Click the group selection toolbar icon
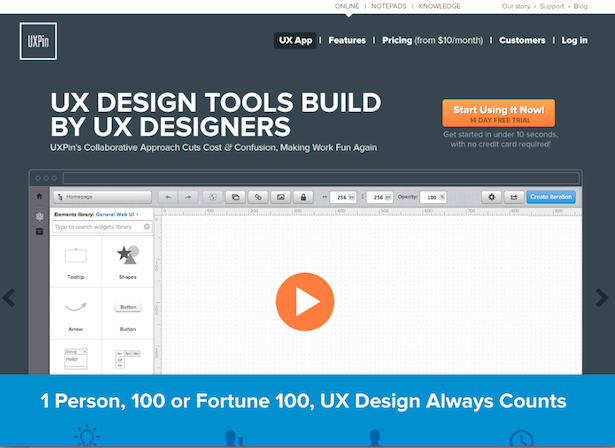The width and height of the screenshot is (615, 448). pyautogui.click(x=213, y=197)
